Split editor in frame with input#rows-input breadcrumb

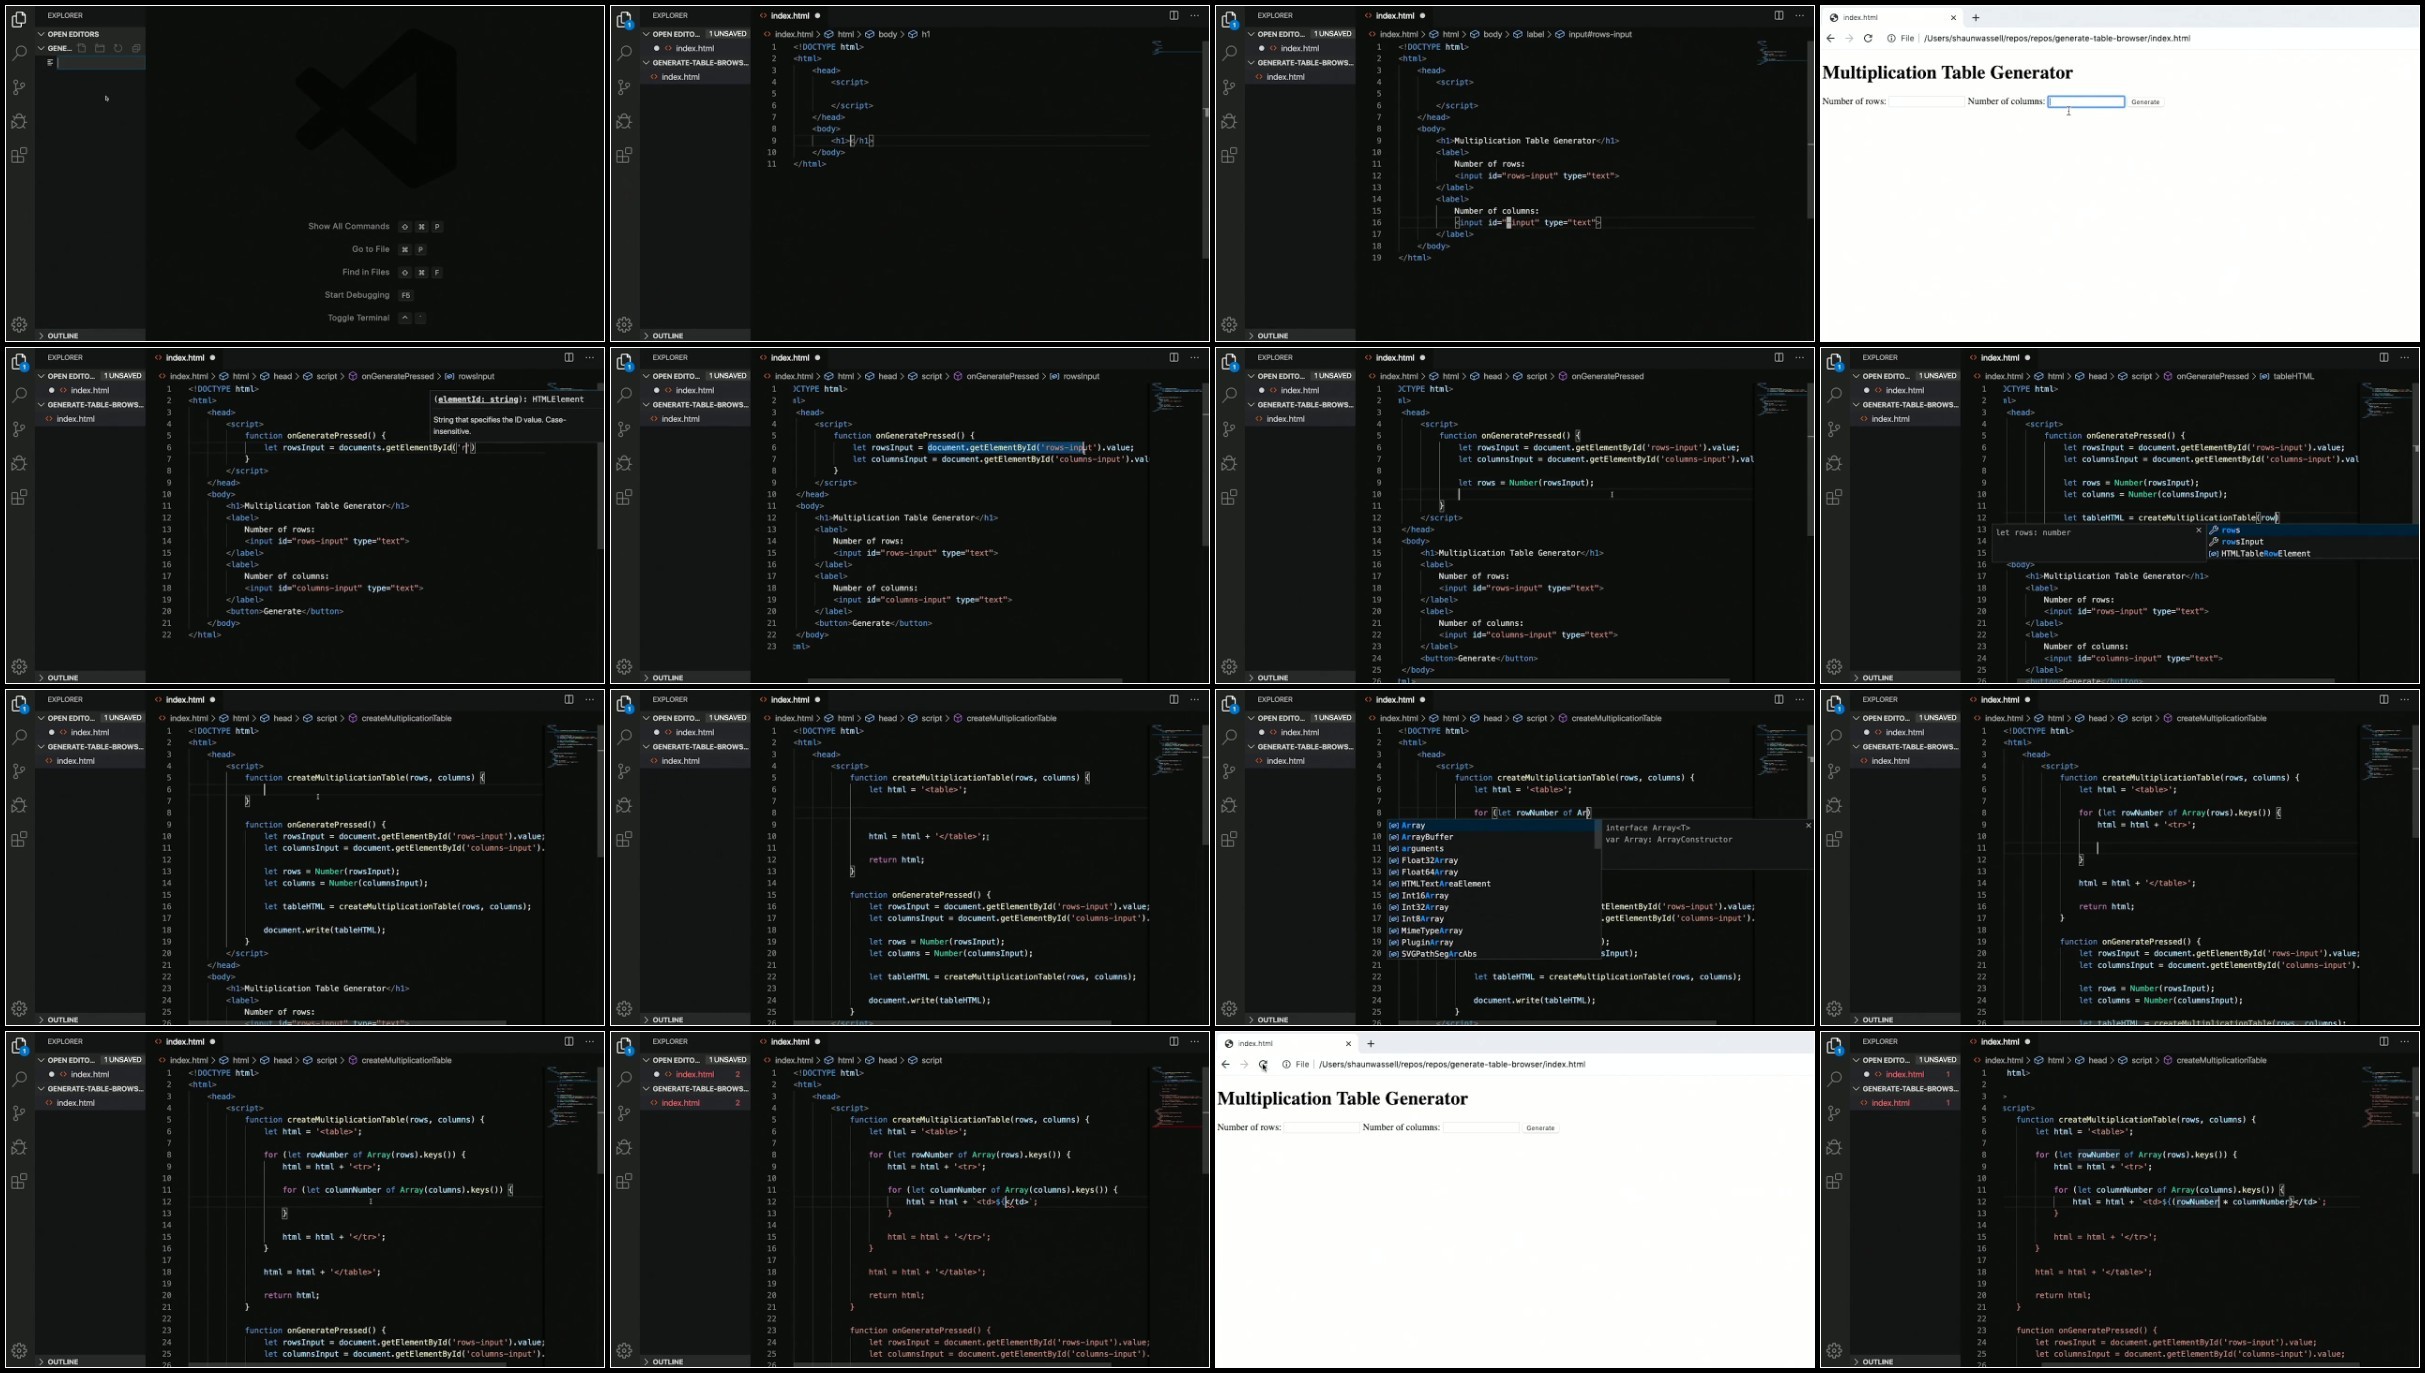1778,16
